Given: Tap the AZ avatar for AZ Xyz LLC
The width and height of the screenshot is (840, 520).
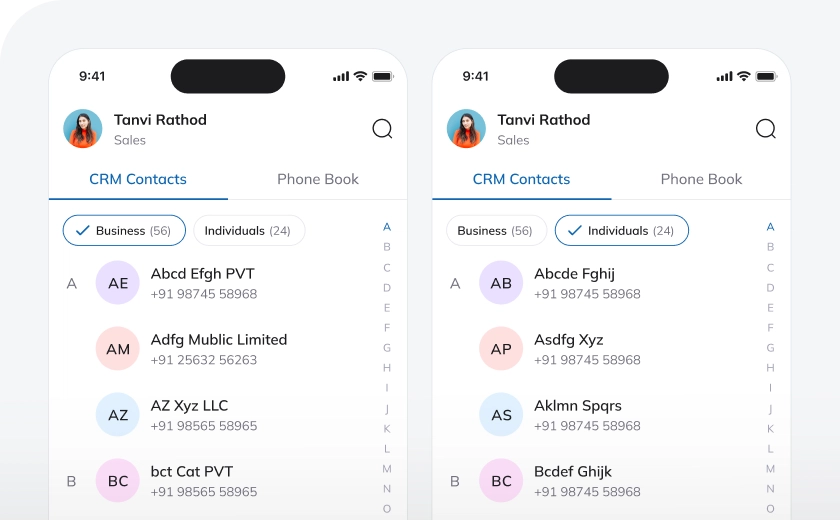Looking at the screenshot, I should pyautogui.click(x=118, y=415).
